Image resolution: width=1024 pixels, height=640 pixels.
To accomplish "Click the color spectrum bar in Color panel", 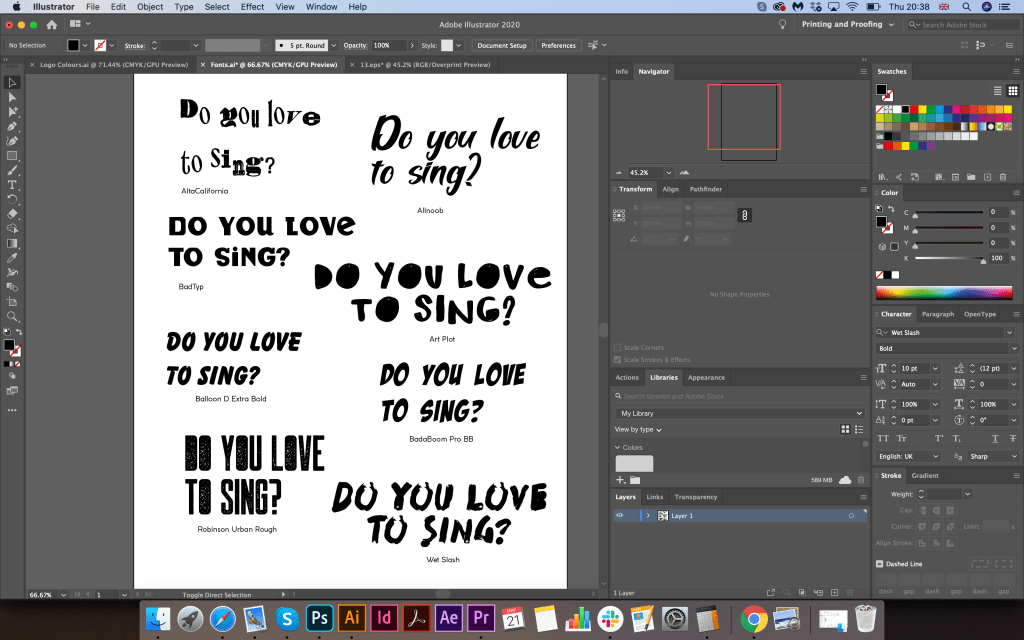I will click(945, 293).
